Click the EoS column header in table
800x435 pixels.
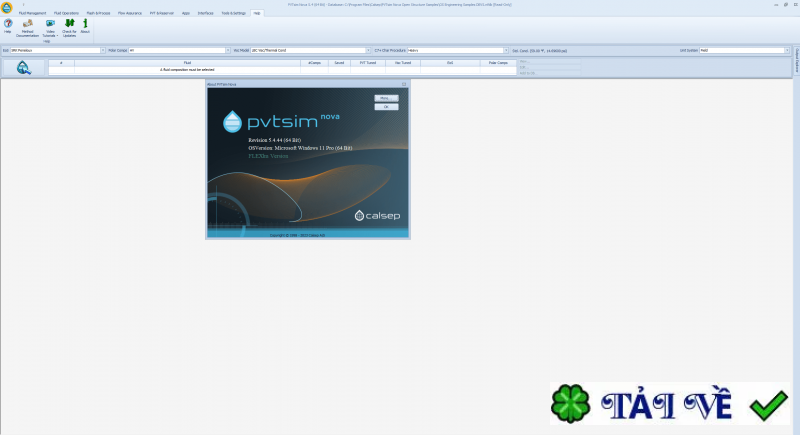pyautogui.click(x=450, y=63)
